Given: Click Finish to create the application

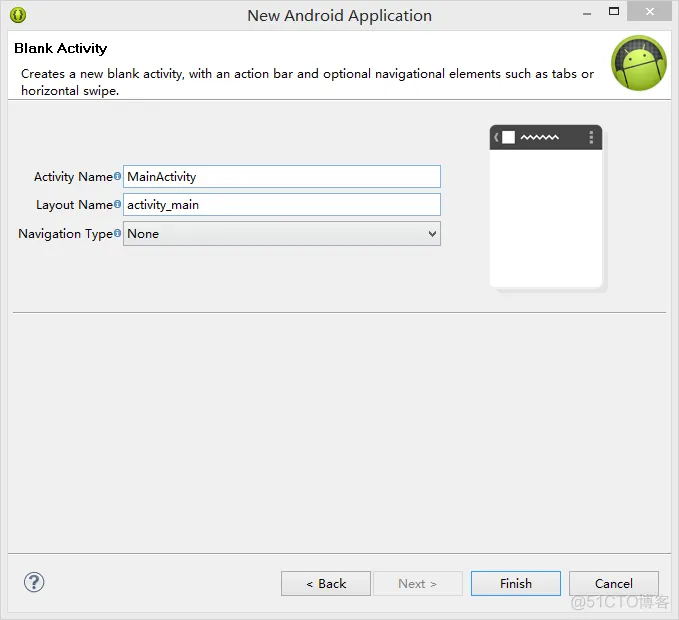Looking at the screenshot, I should click(516, 584).
